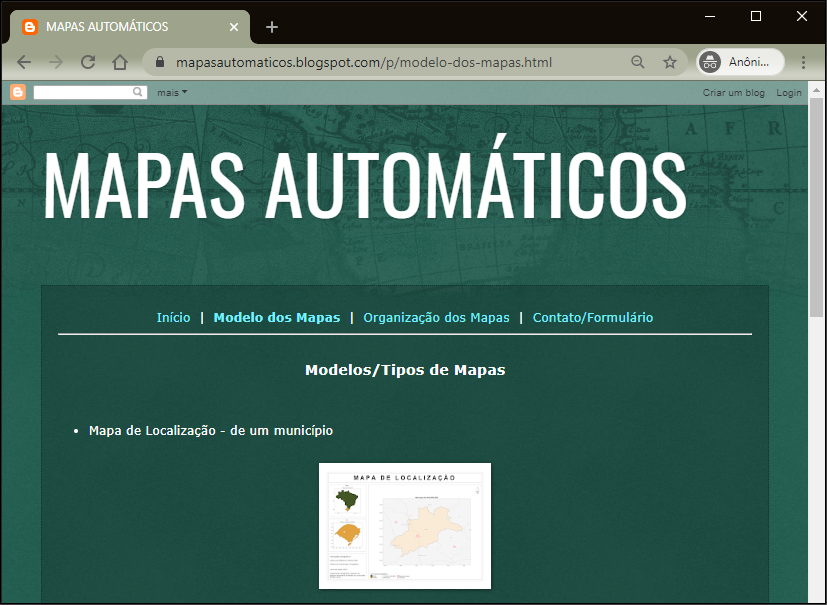
Task: Switch to Organização dos Mapas tab
Action: click(436, 318)
